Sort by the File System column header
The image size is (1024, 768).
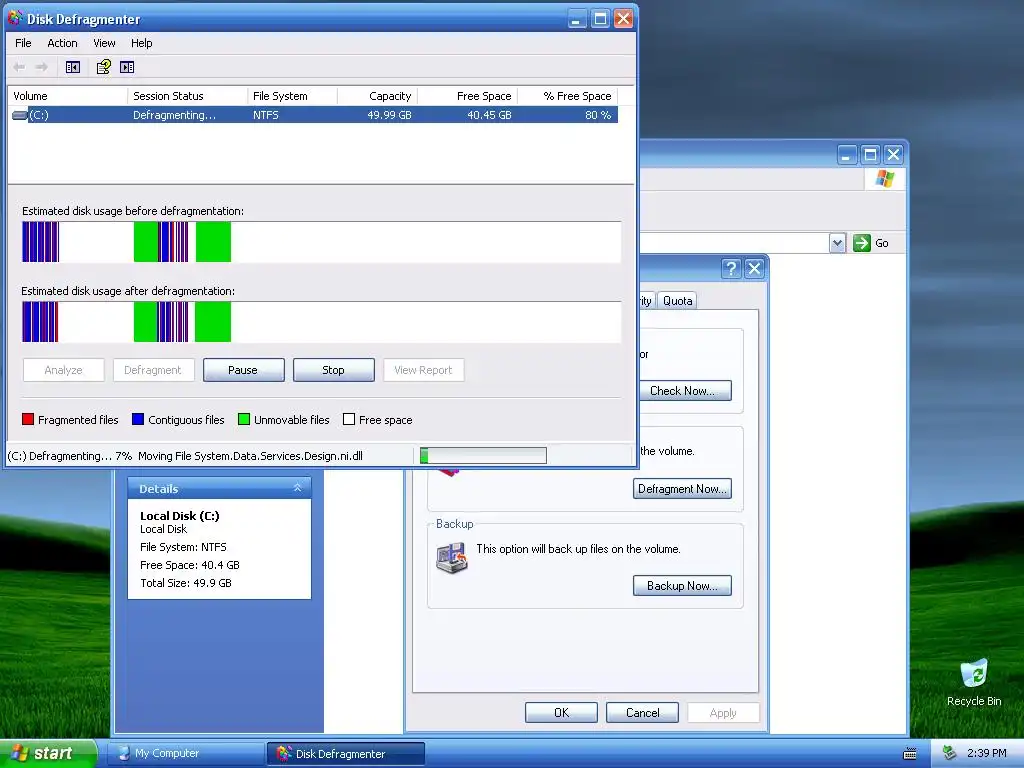click(293, 96)
